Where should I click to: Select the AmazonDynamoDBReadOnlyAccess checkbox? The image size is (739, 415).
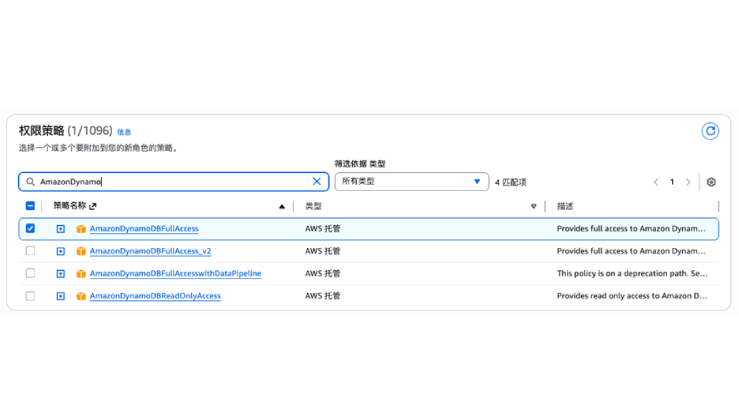coord(30,296)
